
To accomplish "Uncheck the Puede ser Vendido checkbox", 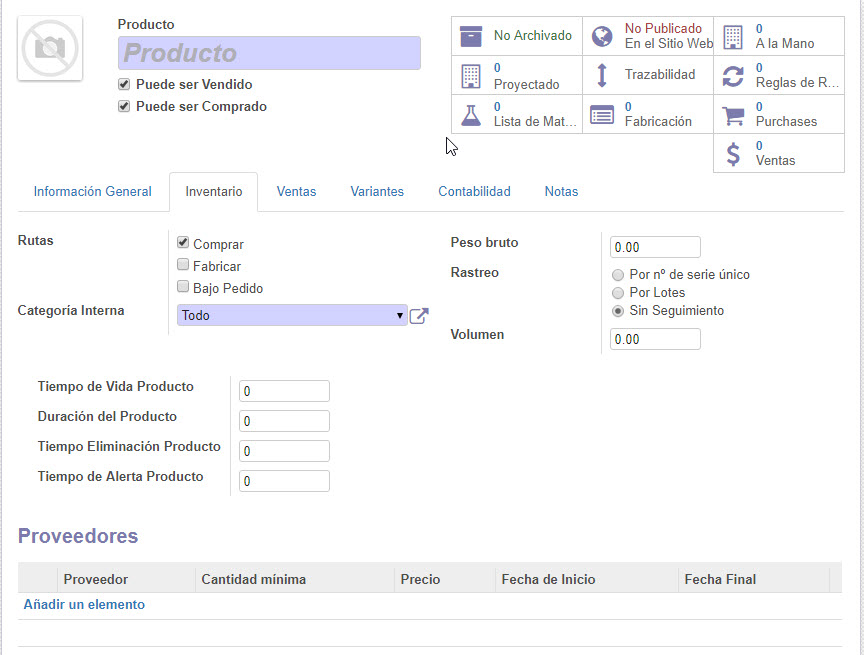I will 124,85.
